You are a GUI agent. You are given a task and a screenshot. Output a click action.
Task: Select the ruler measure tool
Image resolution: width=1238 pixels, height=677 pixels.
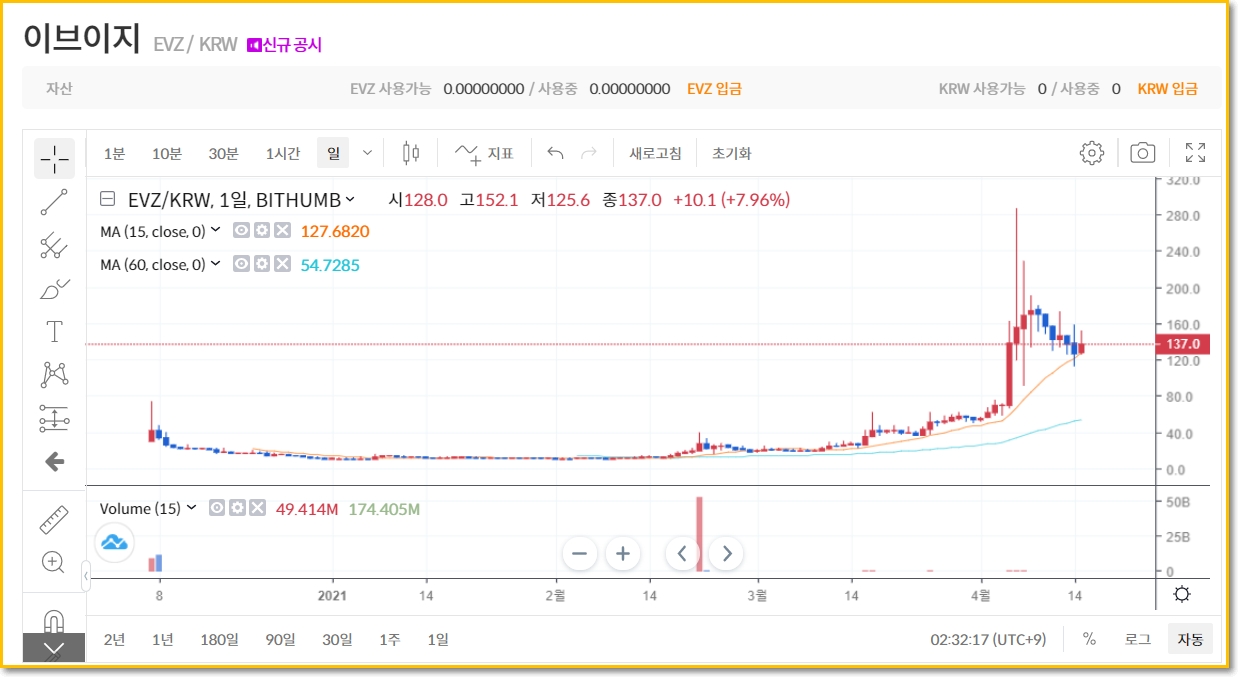point(54,520)
